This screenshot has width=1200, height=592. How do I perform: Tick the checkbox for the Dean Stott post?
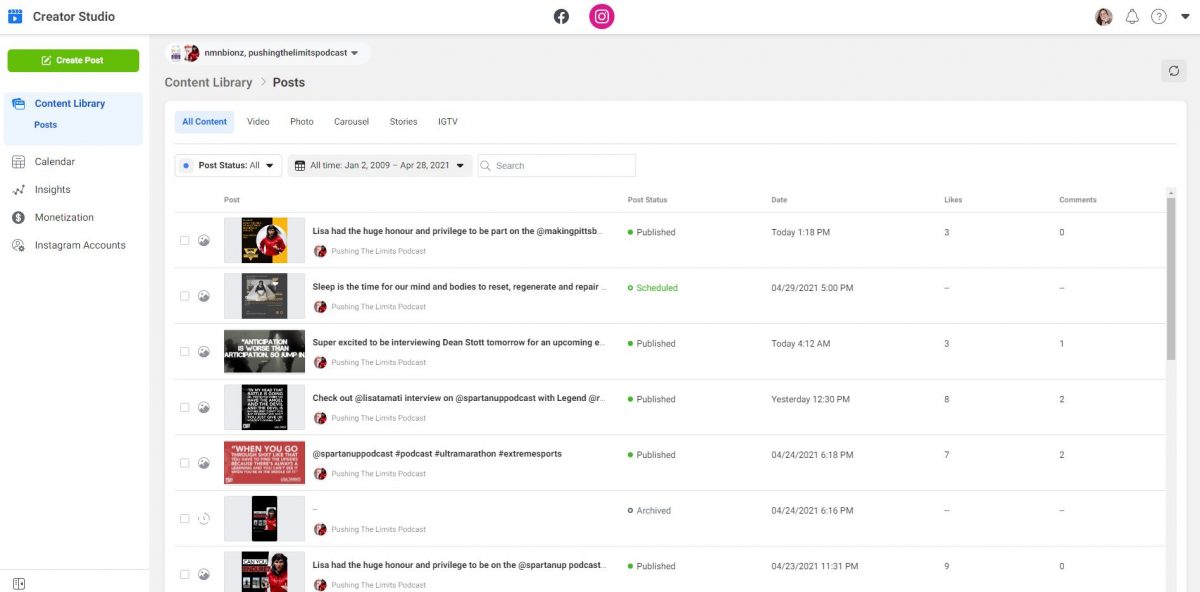184,352
